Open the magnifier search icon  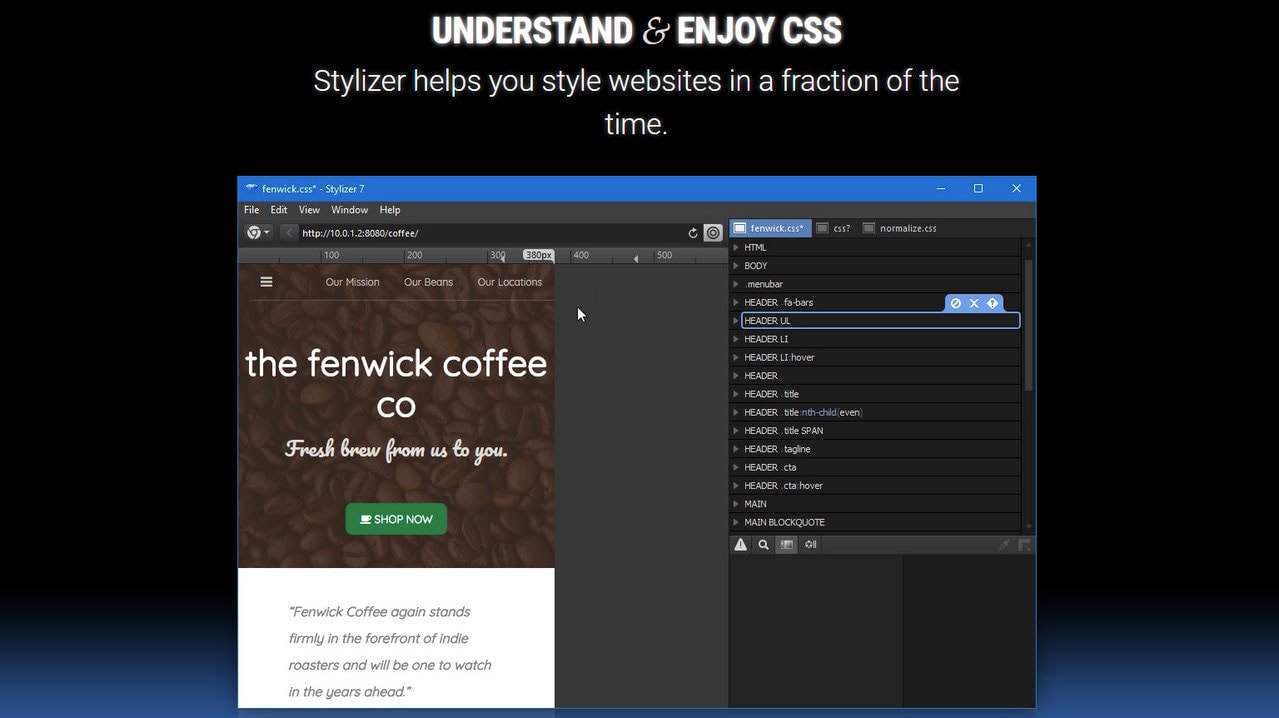[763, 545]
